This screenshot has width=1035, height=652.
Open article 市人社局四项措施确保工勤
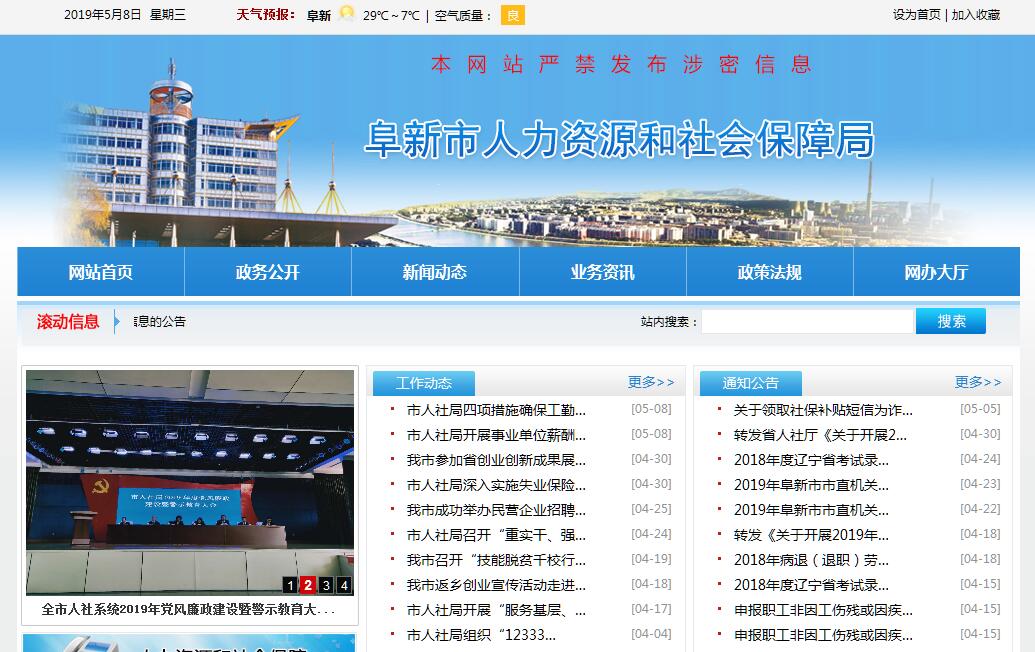pyautogui.click(x=496, y=409)
